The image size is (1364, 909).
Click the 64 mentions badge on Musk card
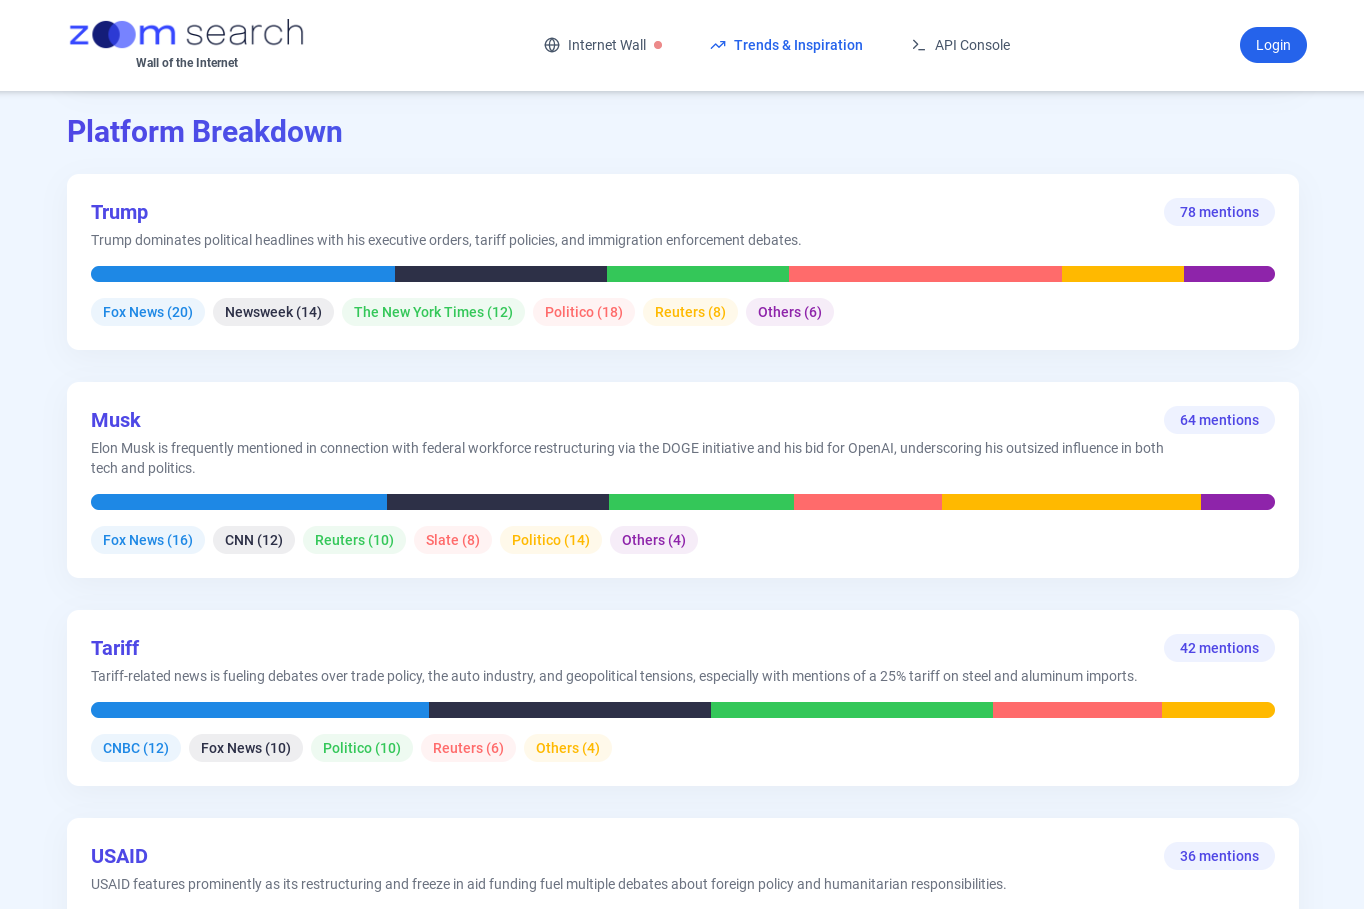click(1219, 420)
